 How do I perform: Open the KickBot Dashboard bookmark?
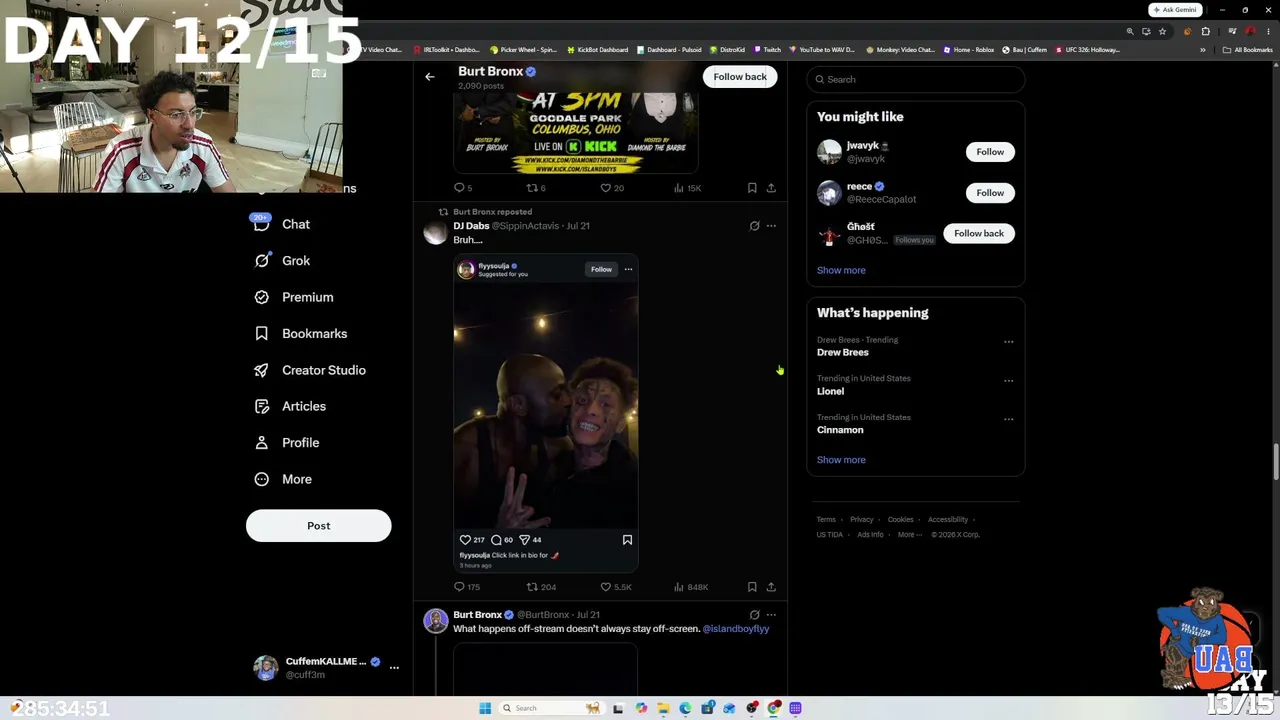(598, 50)
